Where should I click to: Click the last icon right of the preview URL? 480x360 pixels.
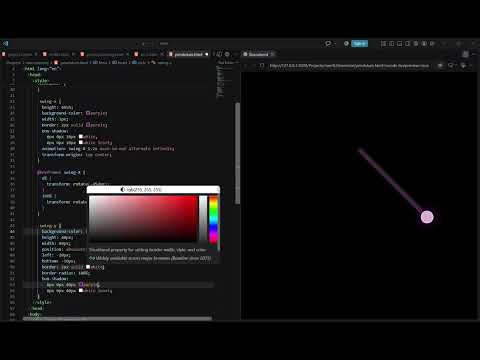click(463, 66)
